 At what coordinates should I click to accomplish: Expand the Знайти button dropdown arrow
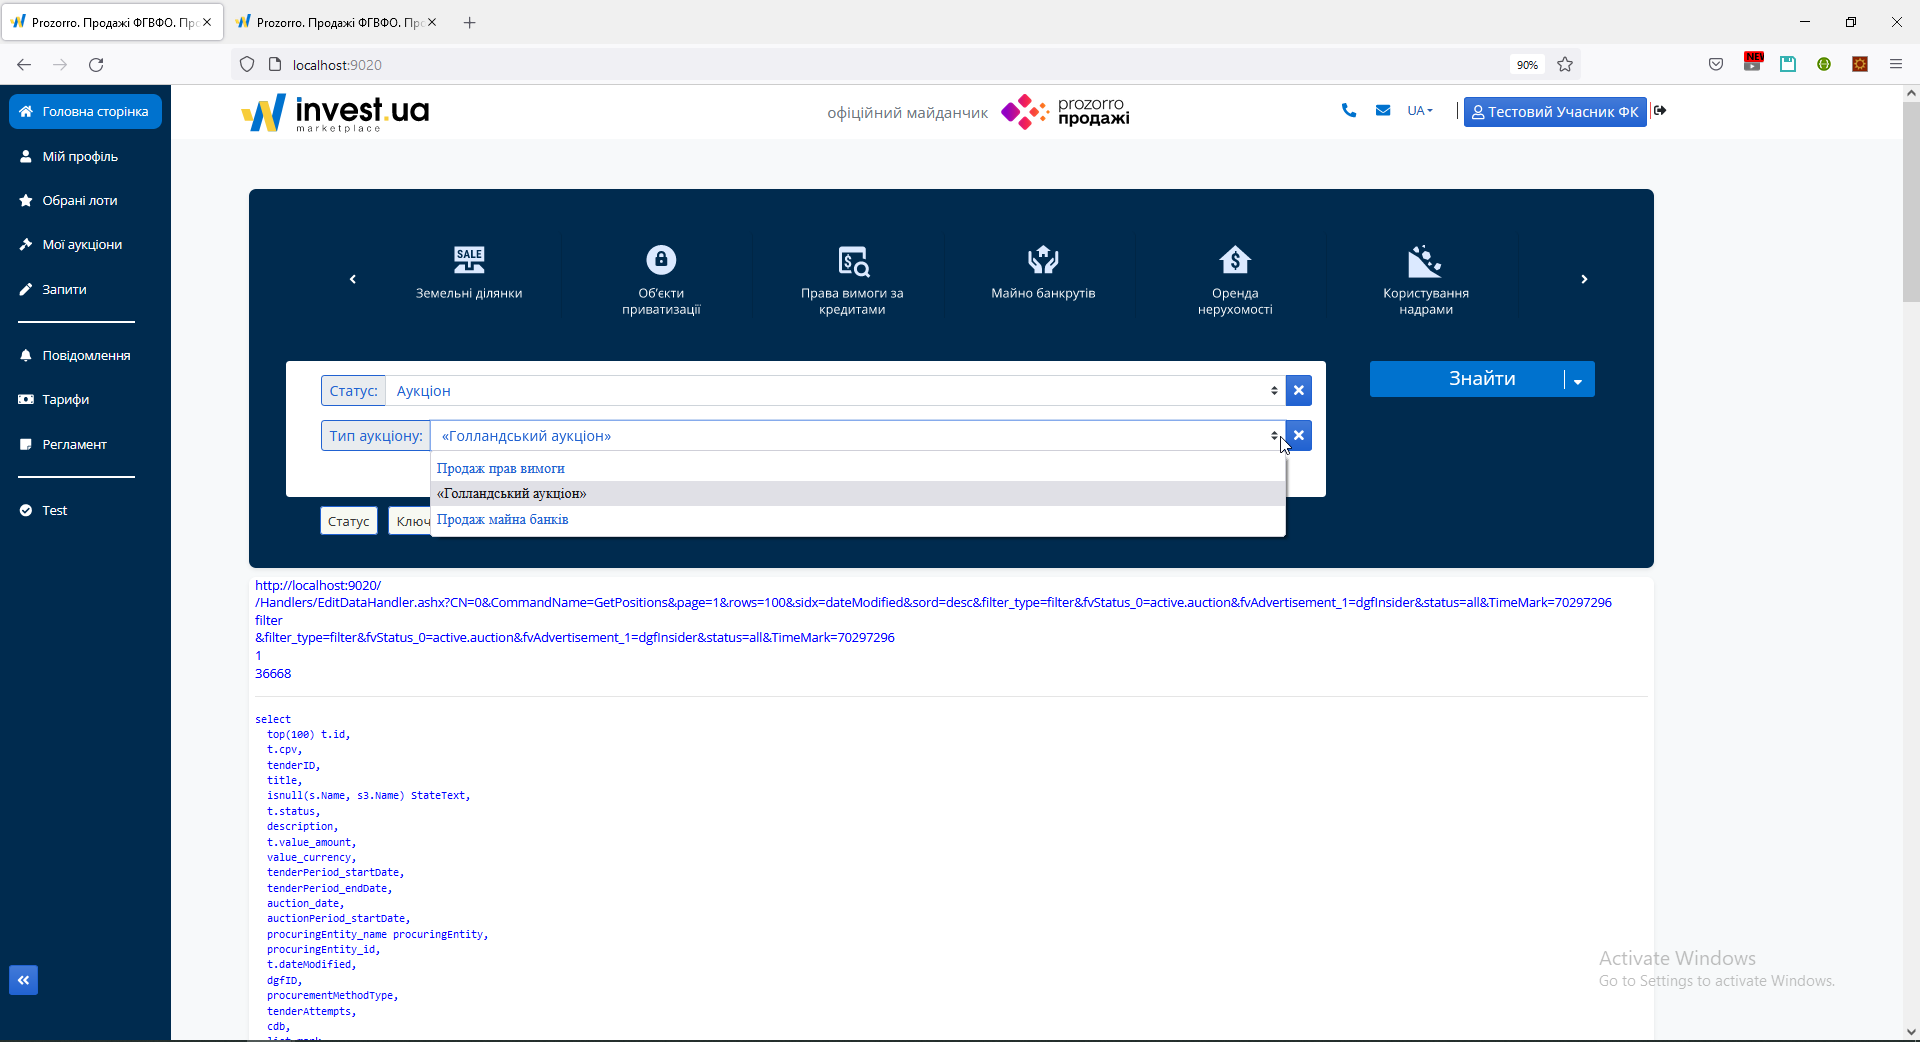pos(1578,380)
